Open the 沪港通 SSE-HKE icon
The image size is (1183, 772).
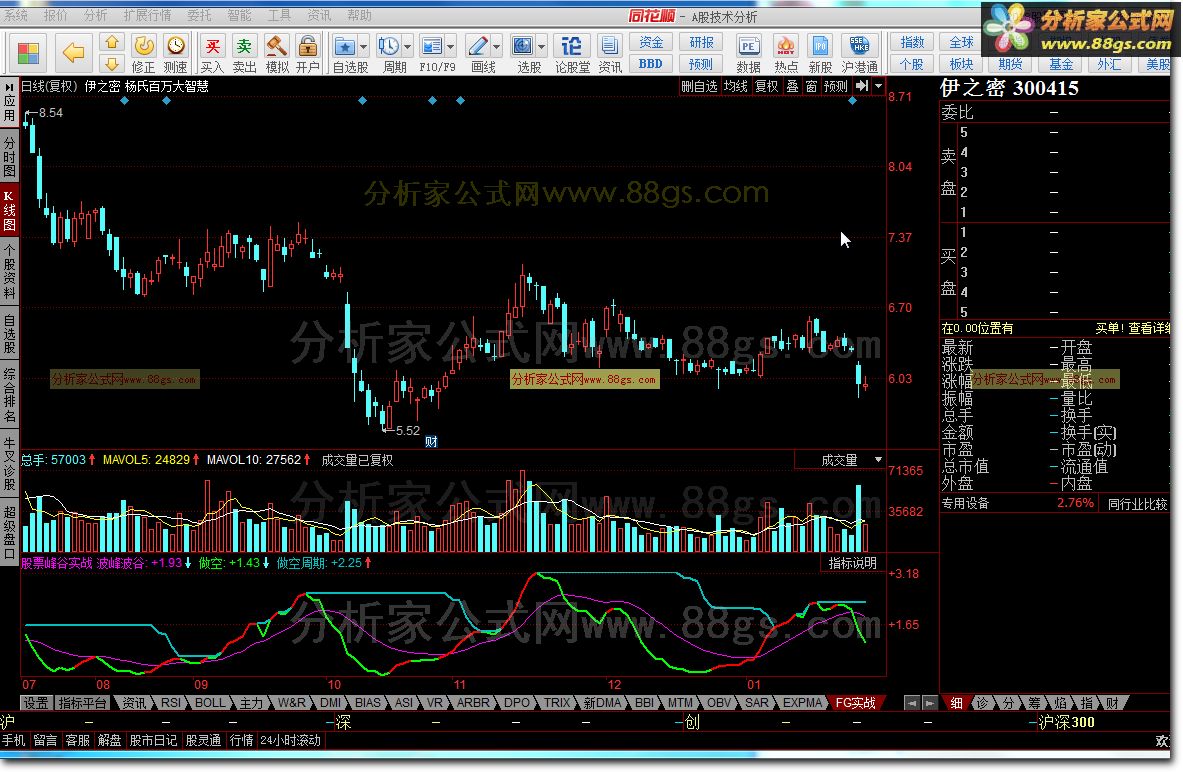[x=859, y=54]
